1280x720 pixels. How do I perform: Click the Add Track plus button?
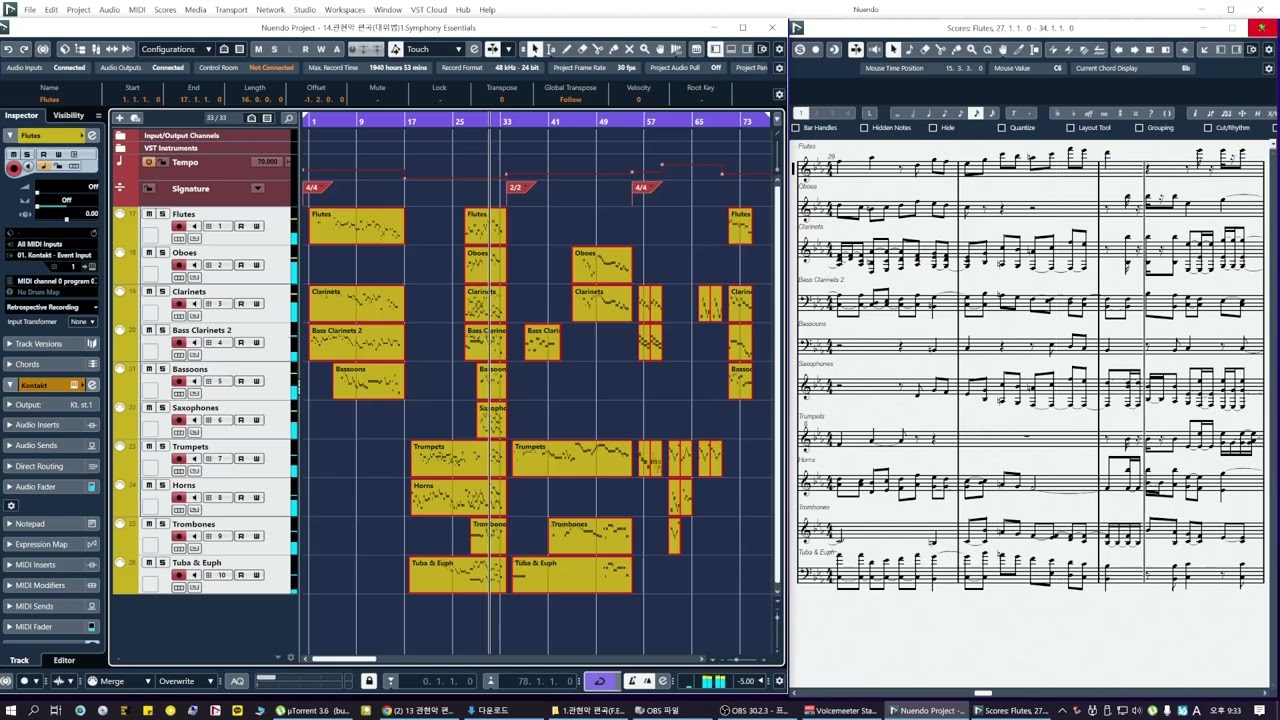(119, 118)
